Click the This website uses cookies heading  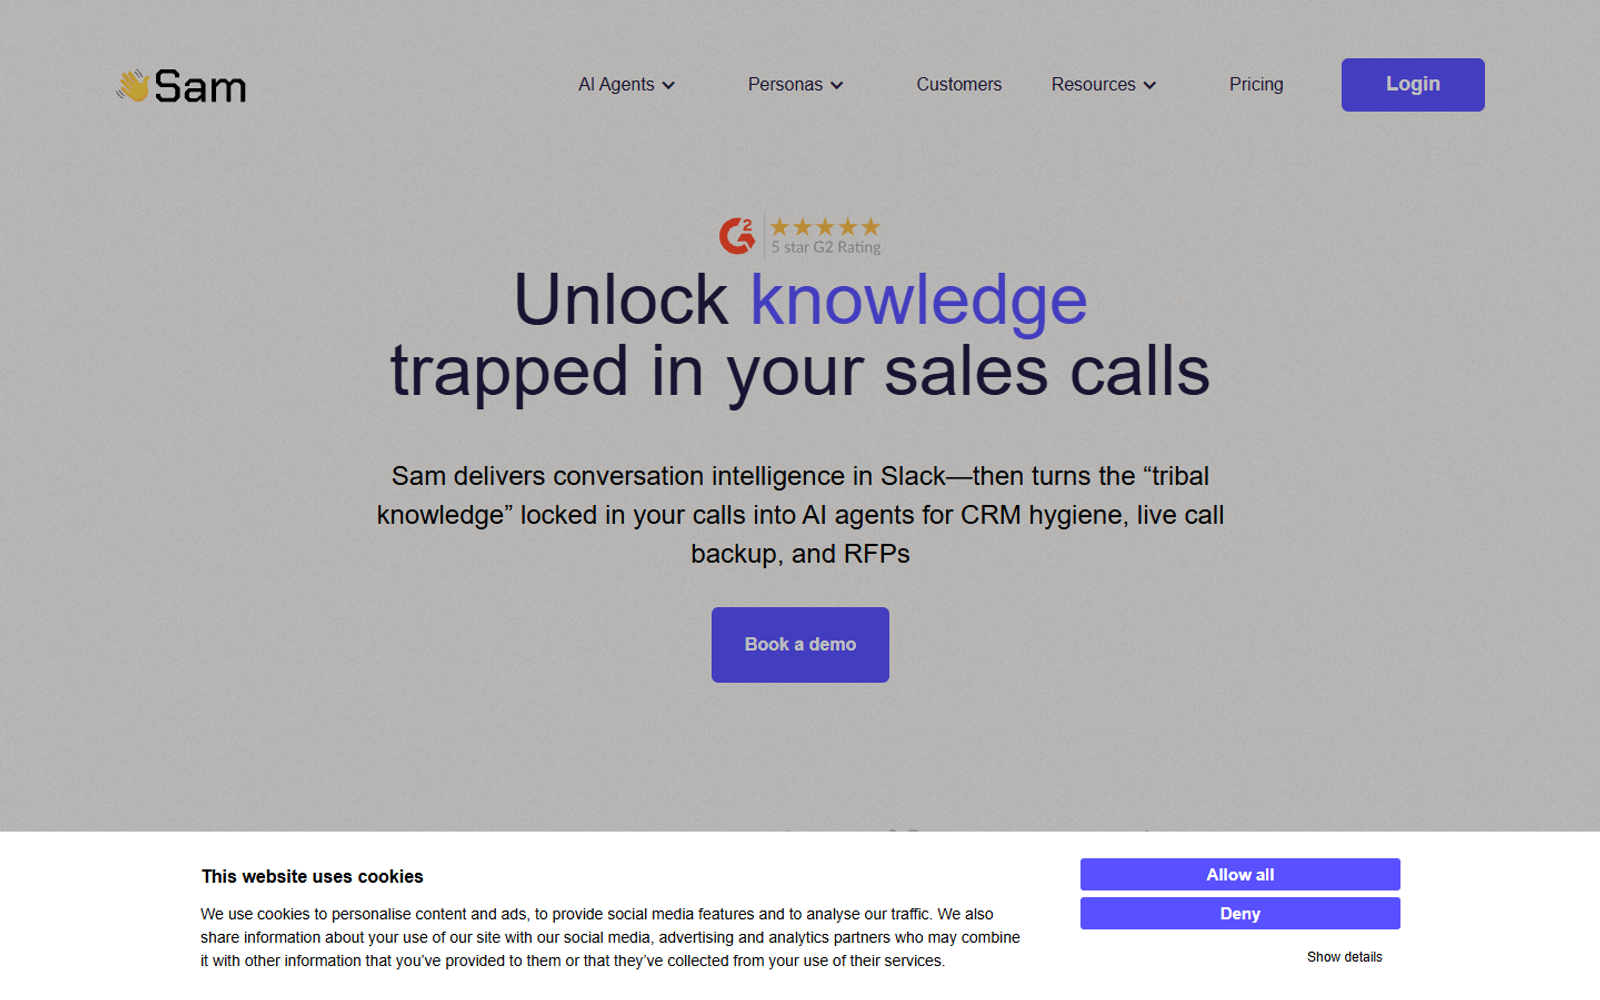click(x=312, y=877)
